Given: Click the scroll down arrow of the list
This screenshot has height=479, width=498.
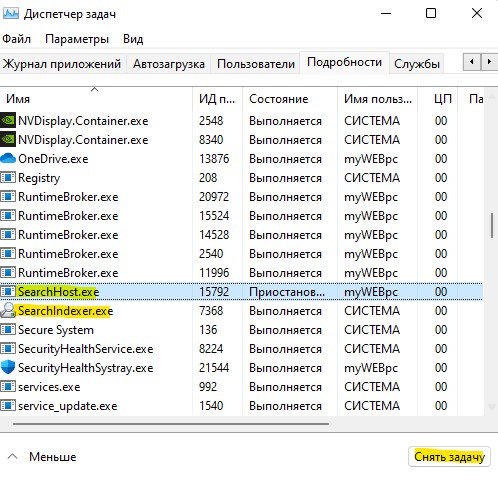Looking at the screenshot, I should coord(492,406).
